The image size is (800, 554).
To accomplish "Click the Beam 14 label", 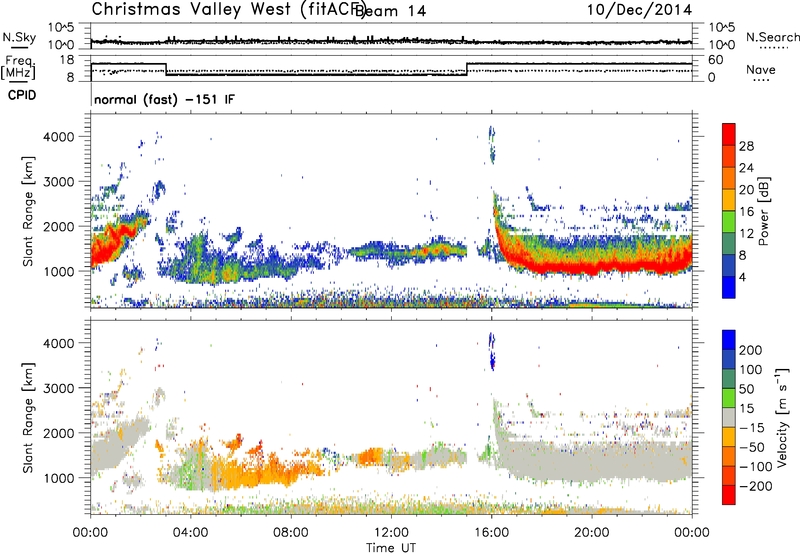I will pyautogui.click(x=391, y=11).
